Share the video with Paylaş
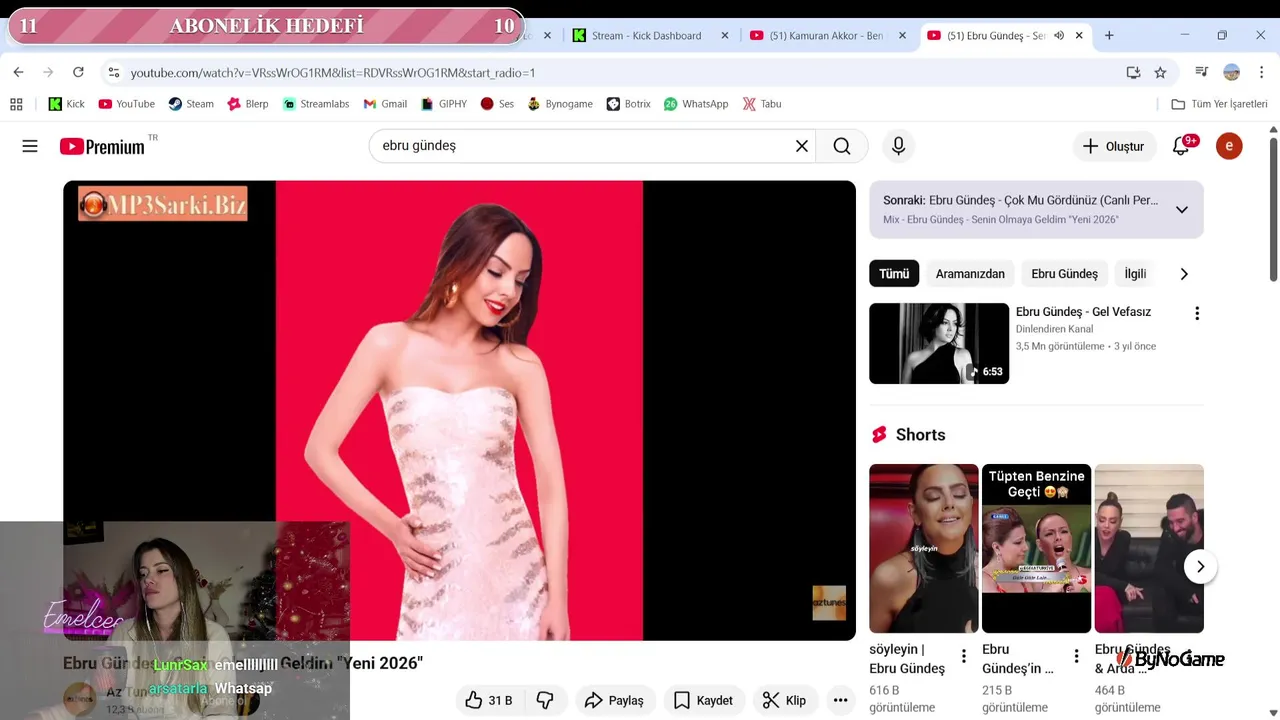This screenshot has width=1280, height=720. click(614, 700)
